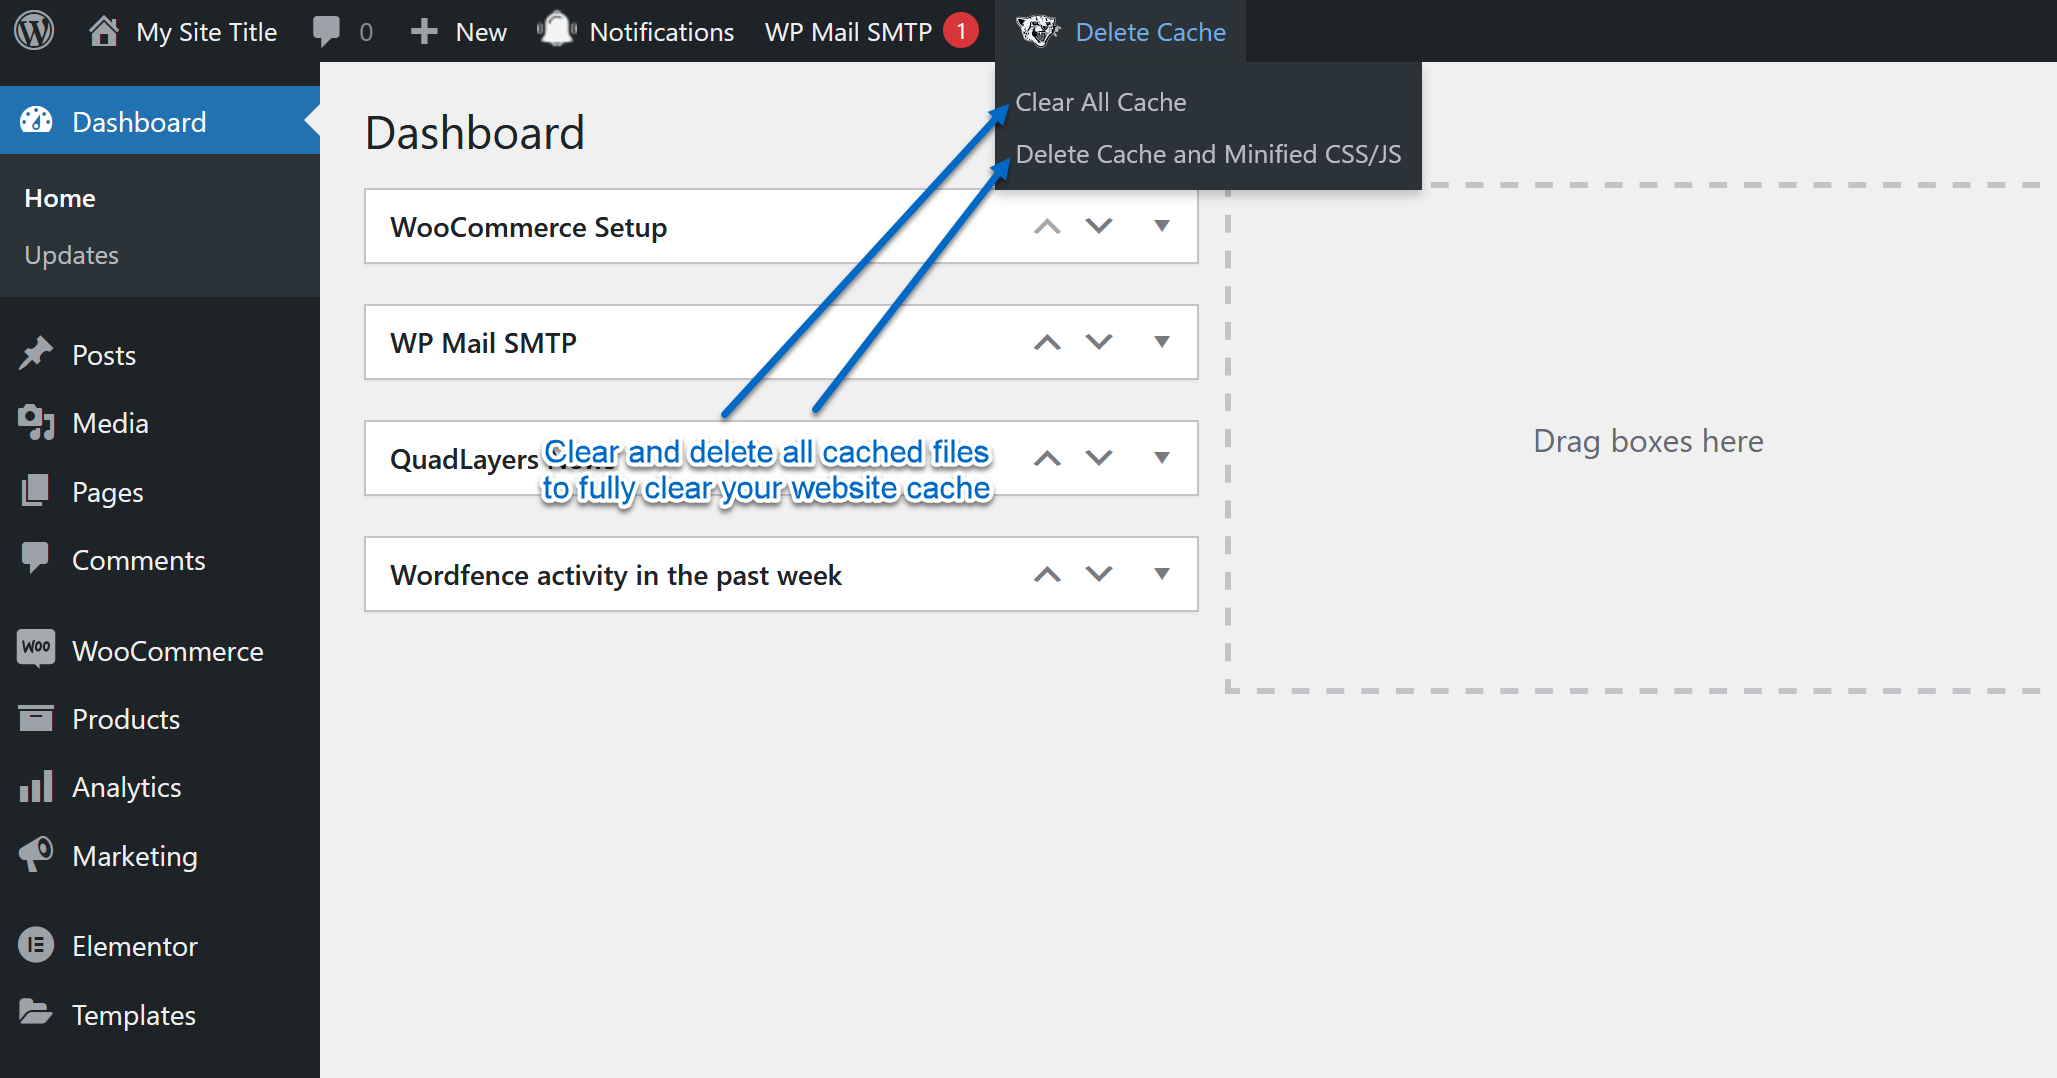Open Media in the sidebar
The height and width of the screenshot is (1078, 2057).
tap(160, 423)
